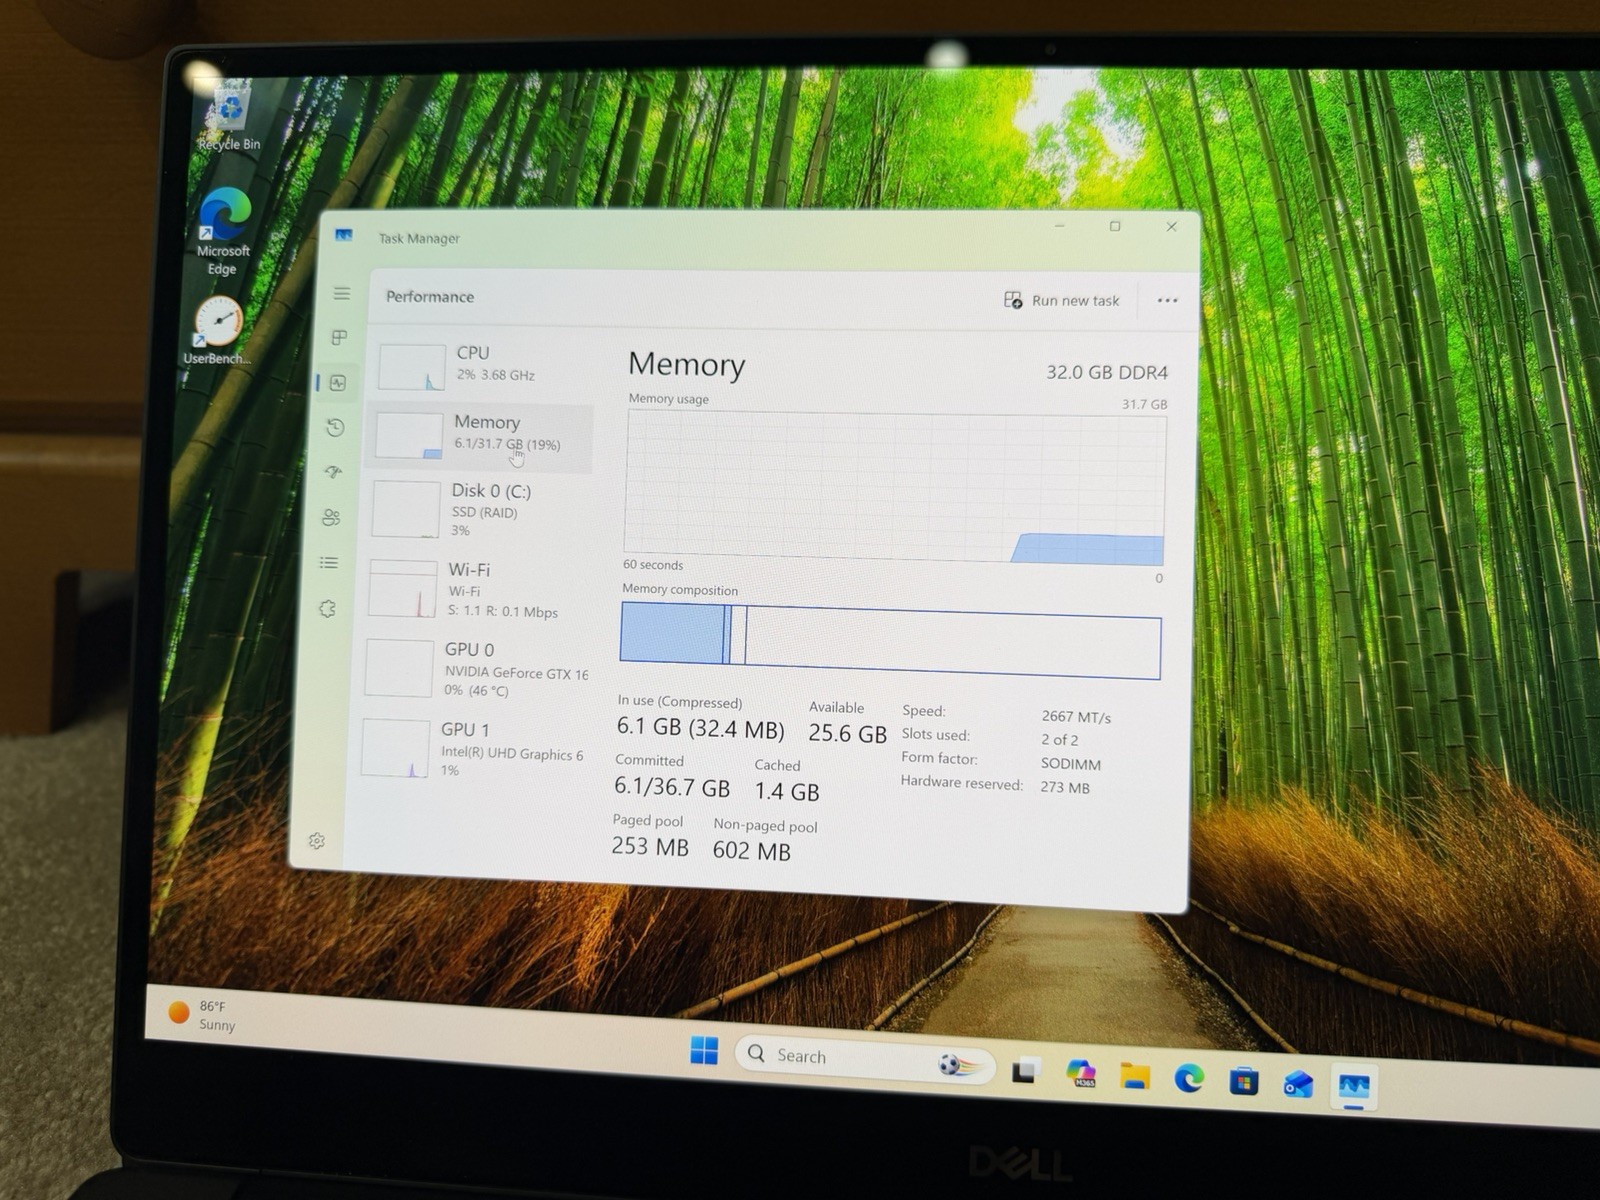This screenshot has width=1600, height=1200.
Task: Select the Microsoft Edge desktop shortcut
Action: click(x=224, y=231)
